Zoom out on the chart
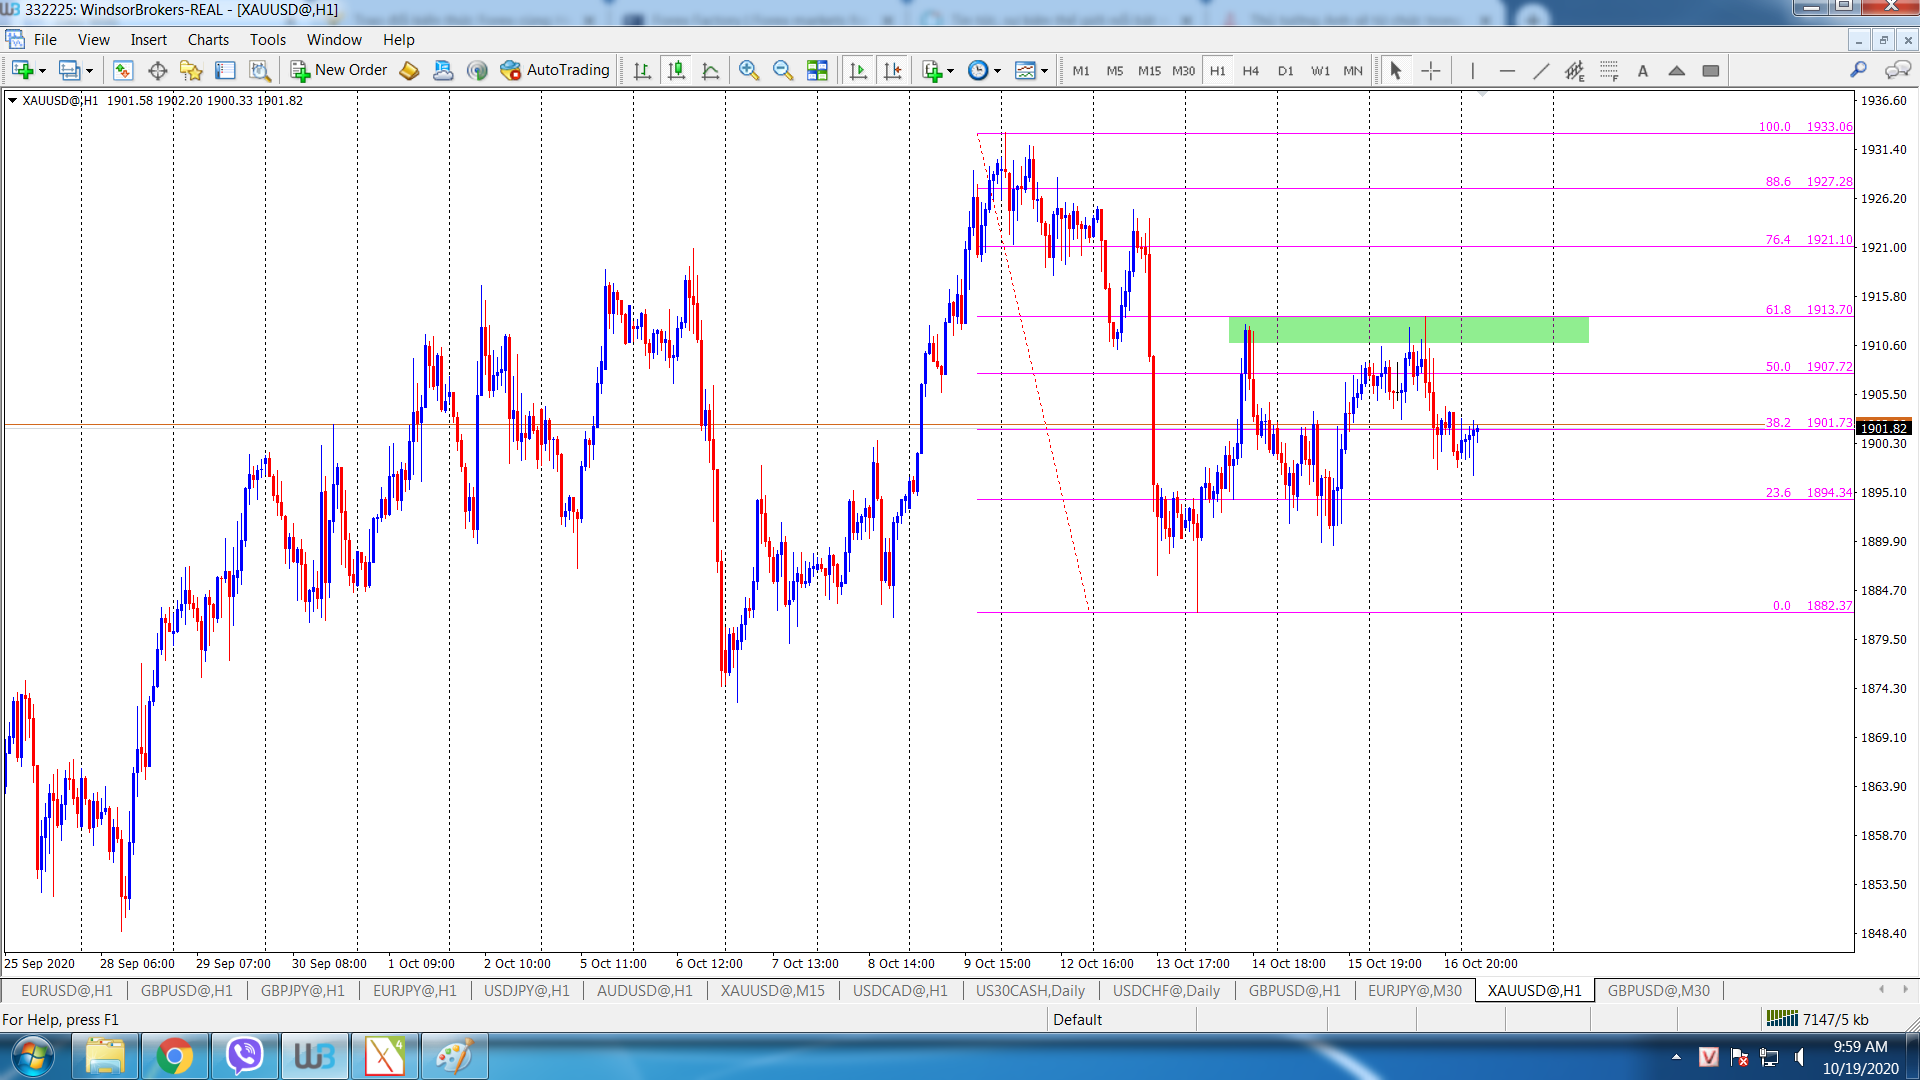The height and width of the screenshot is (1080, 1920). tap(783, 70)
